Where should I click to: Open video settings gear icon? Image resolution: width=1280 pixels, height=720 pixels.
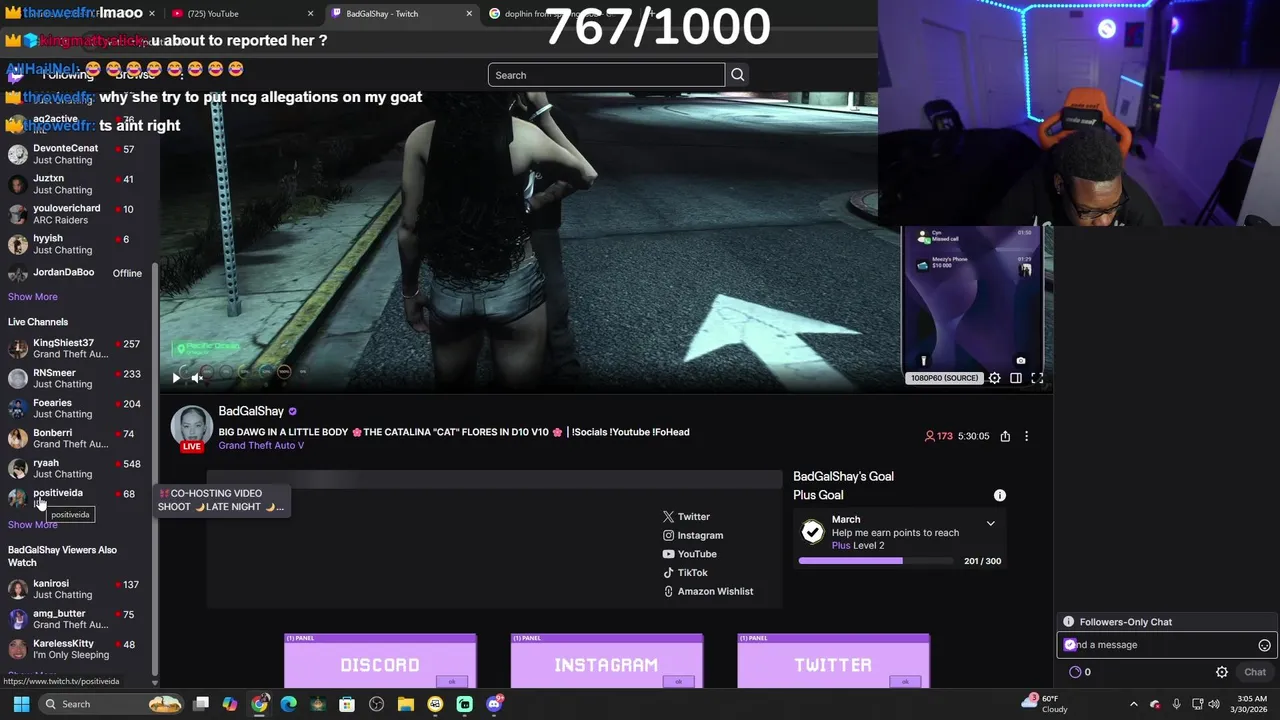[x=994, y=378]
